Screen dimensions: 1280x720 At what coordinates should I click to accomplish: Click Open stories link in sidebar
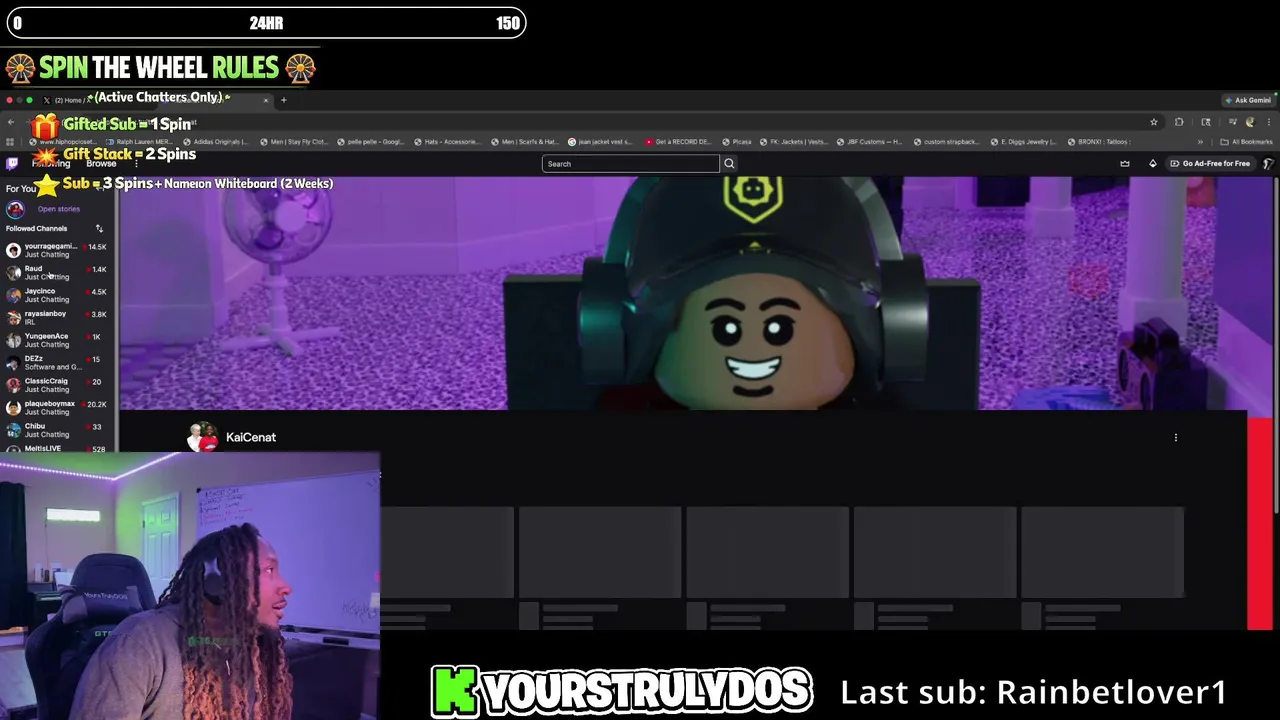coord(58,209)
